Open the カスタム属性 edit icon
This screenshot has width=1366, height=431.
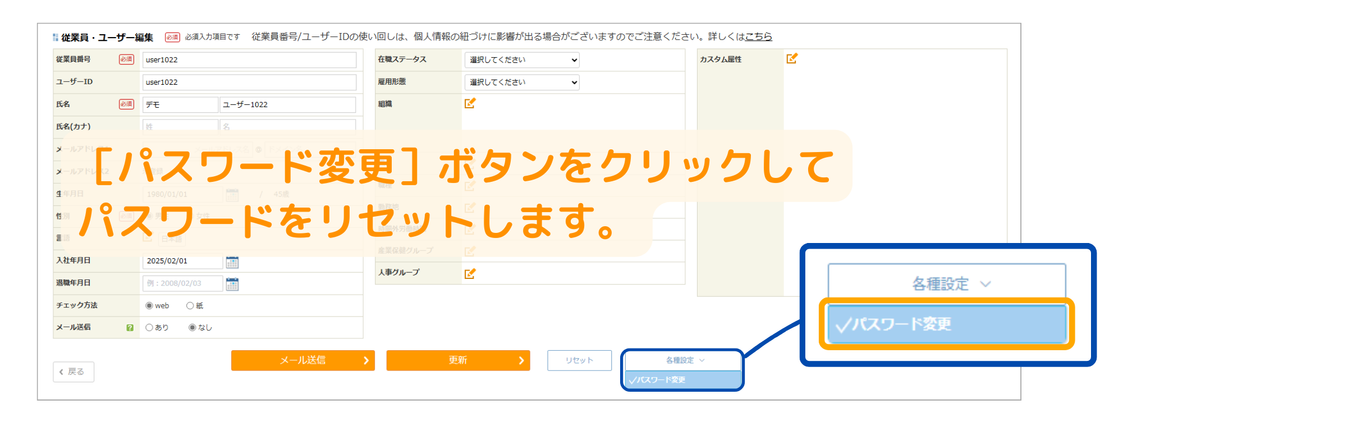tap(792, 59)
